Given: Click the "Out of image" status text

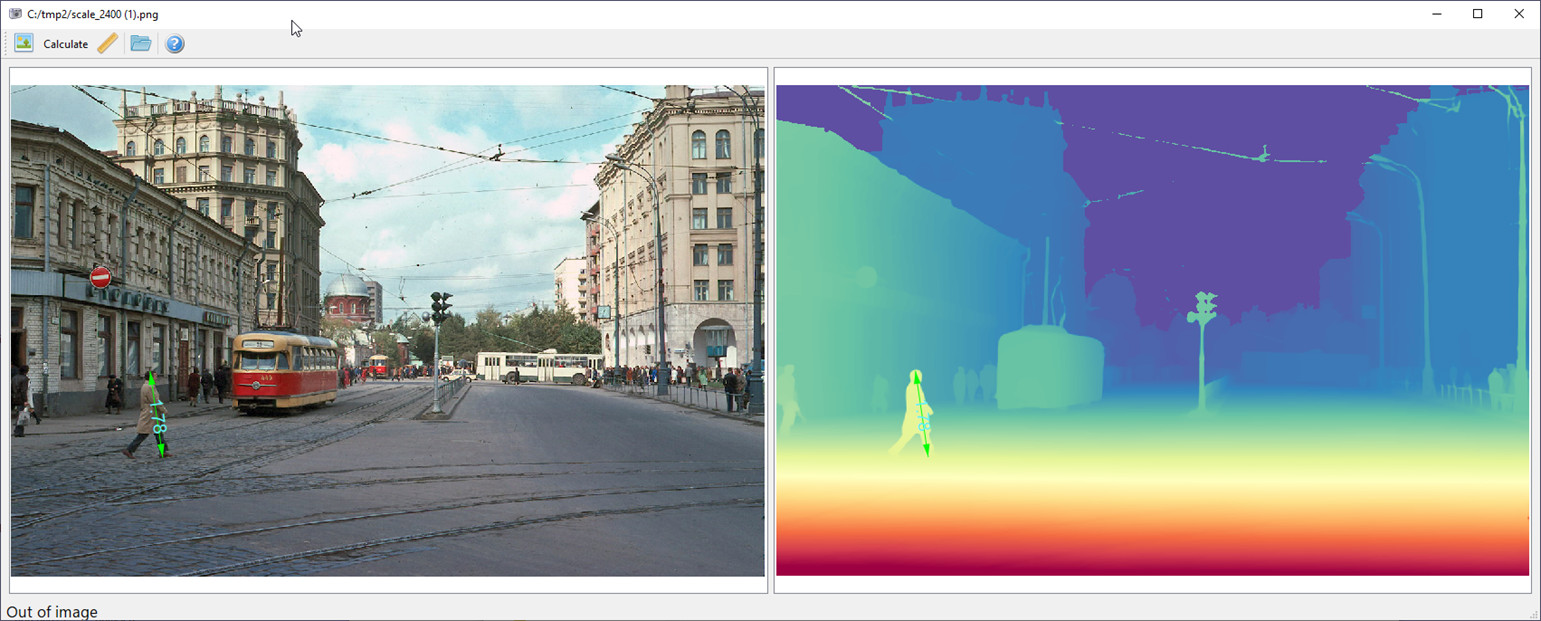Looking at the screenshot, I should (x=52, y=611).
